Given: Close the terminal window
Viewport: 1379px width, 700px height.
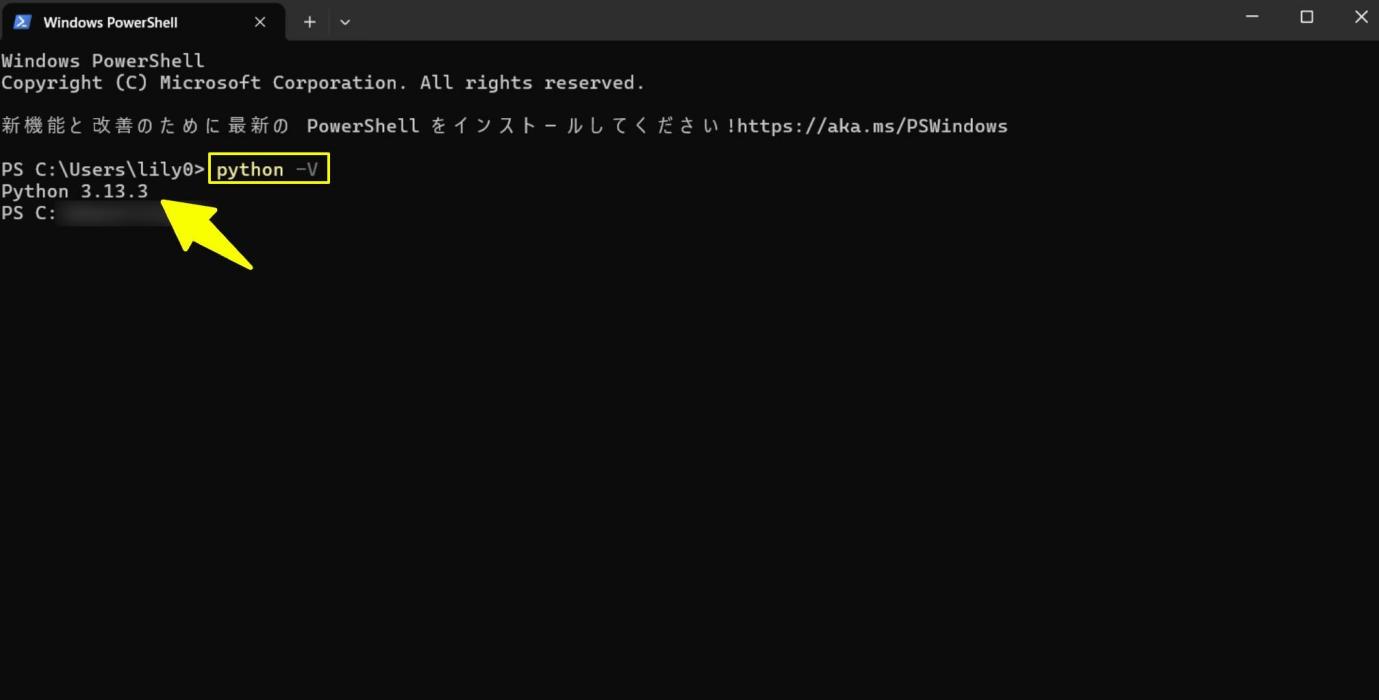Looking at the screenshot, I should [1360, 17].
